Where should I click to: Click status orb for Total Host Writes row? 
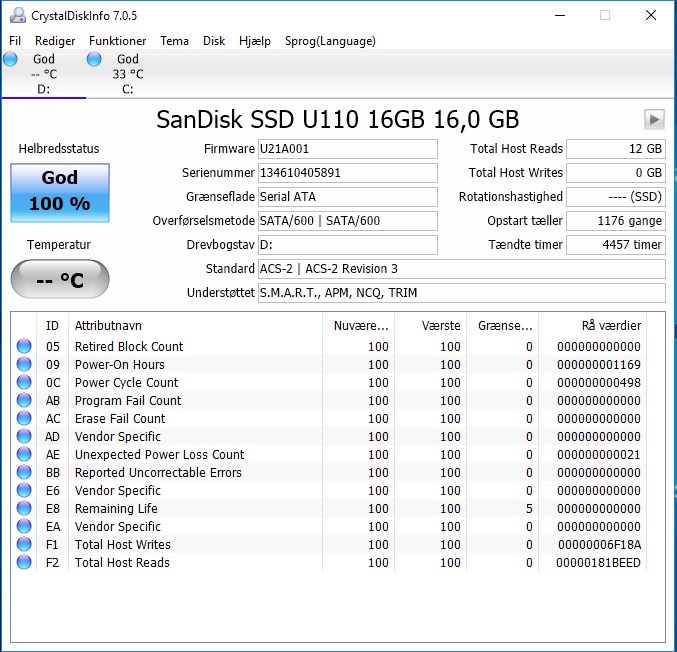pos(24,544)
